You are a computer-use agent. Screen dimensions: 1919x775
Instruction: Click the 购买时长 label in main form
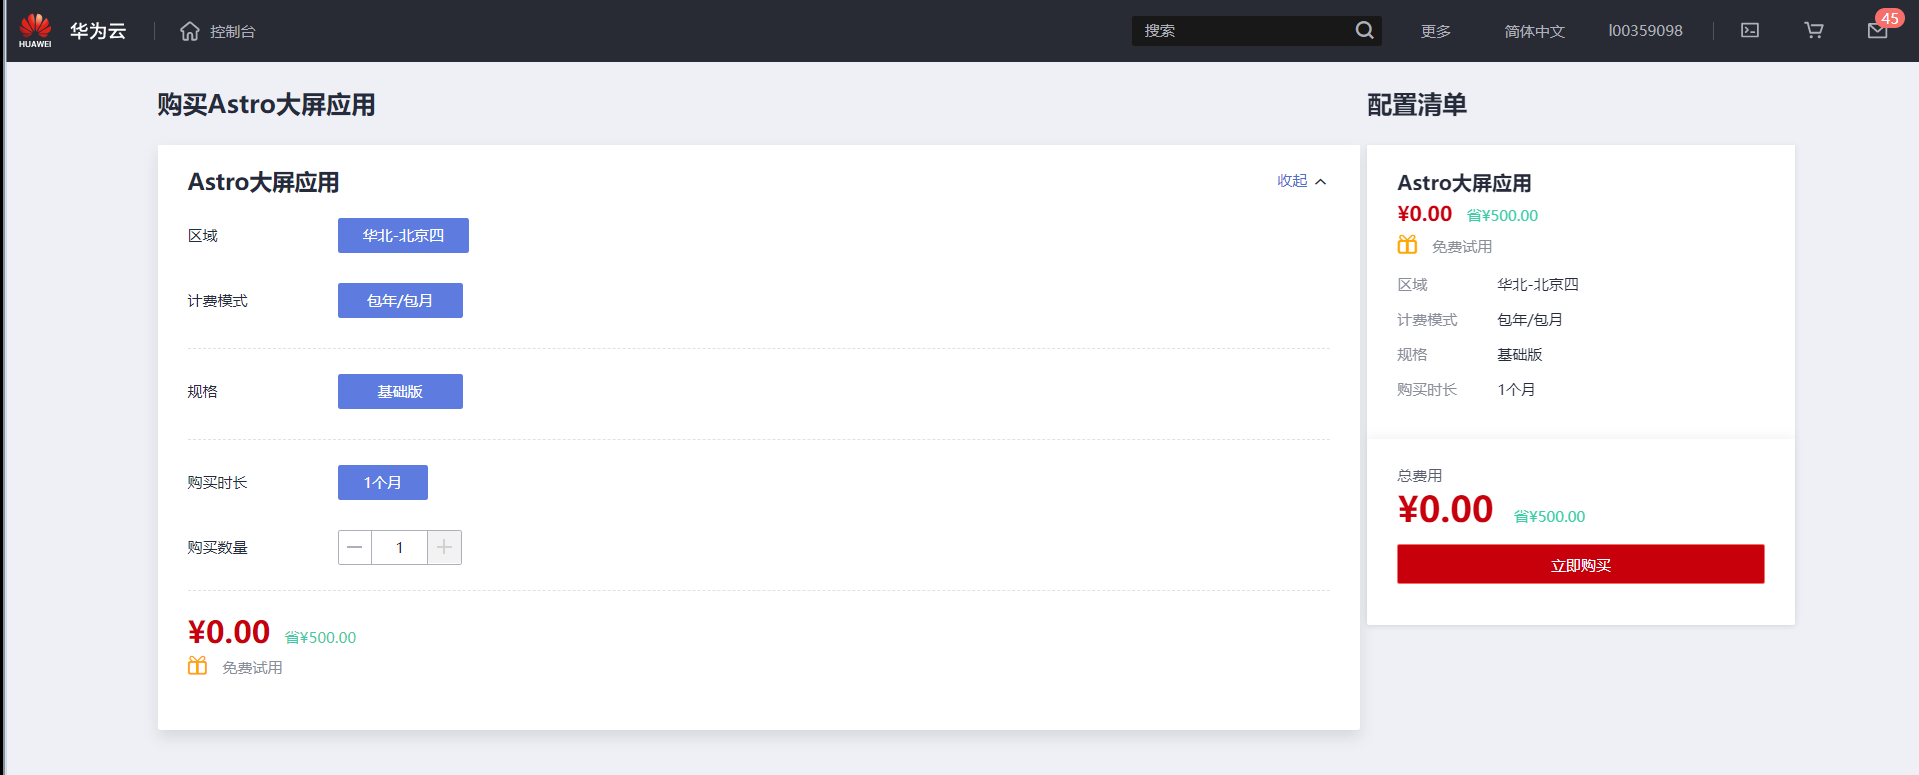point(217,482)
